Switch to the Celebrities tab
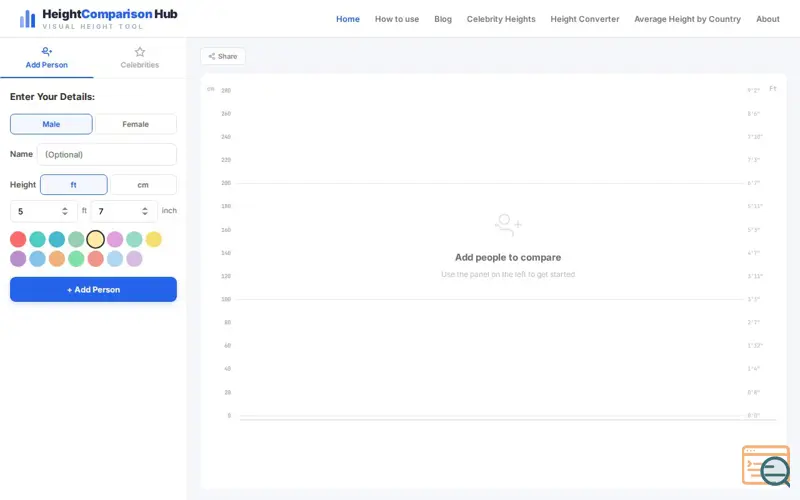800x500 pixels. (140, 58)
